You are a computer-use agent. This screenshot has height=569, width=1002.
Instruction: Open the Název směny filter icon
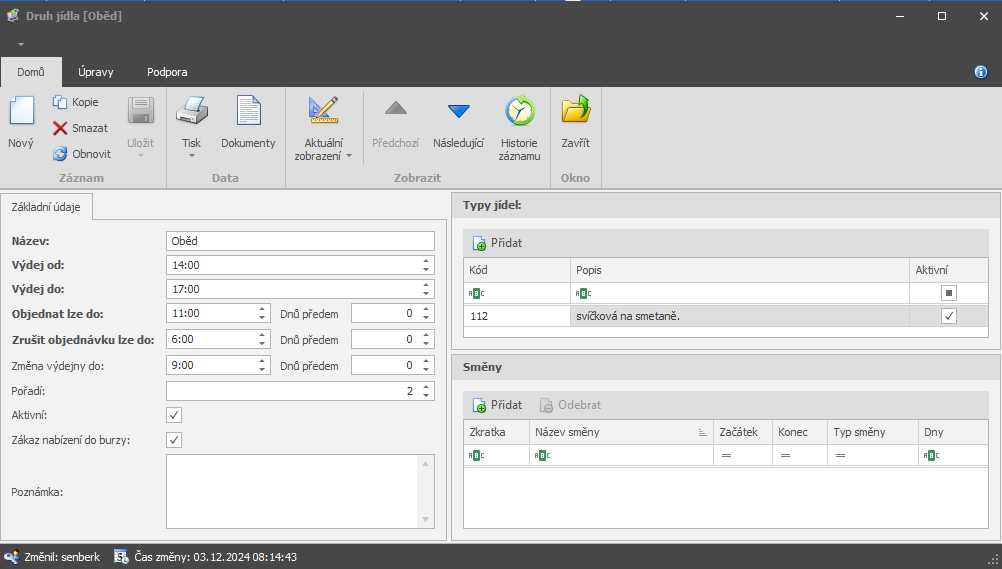tap(543, 455)
